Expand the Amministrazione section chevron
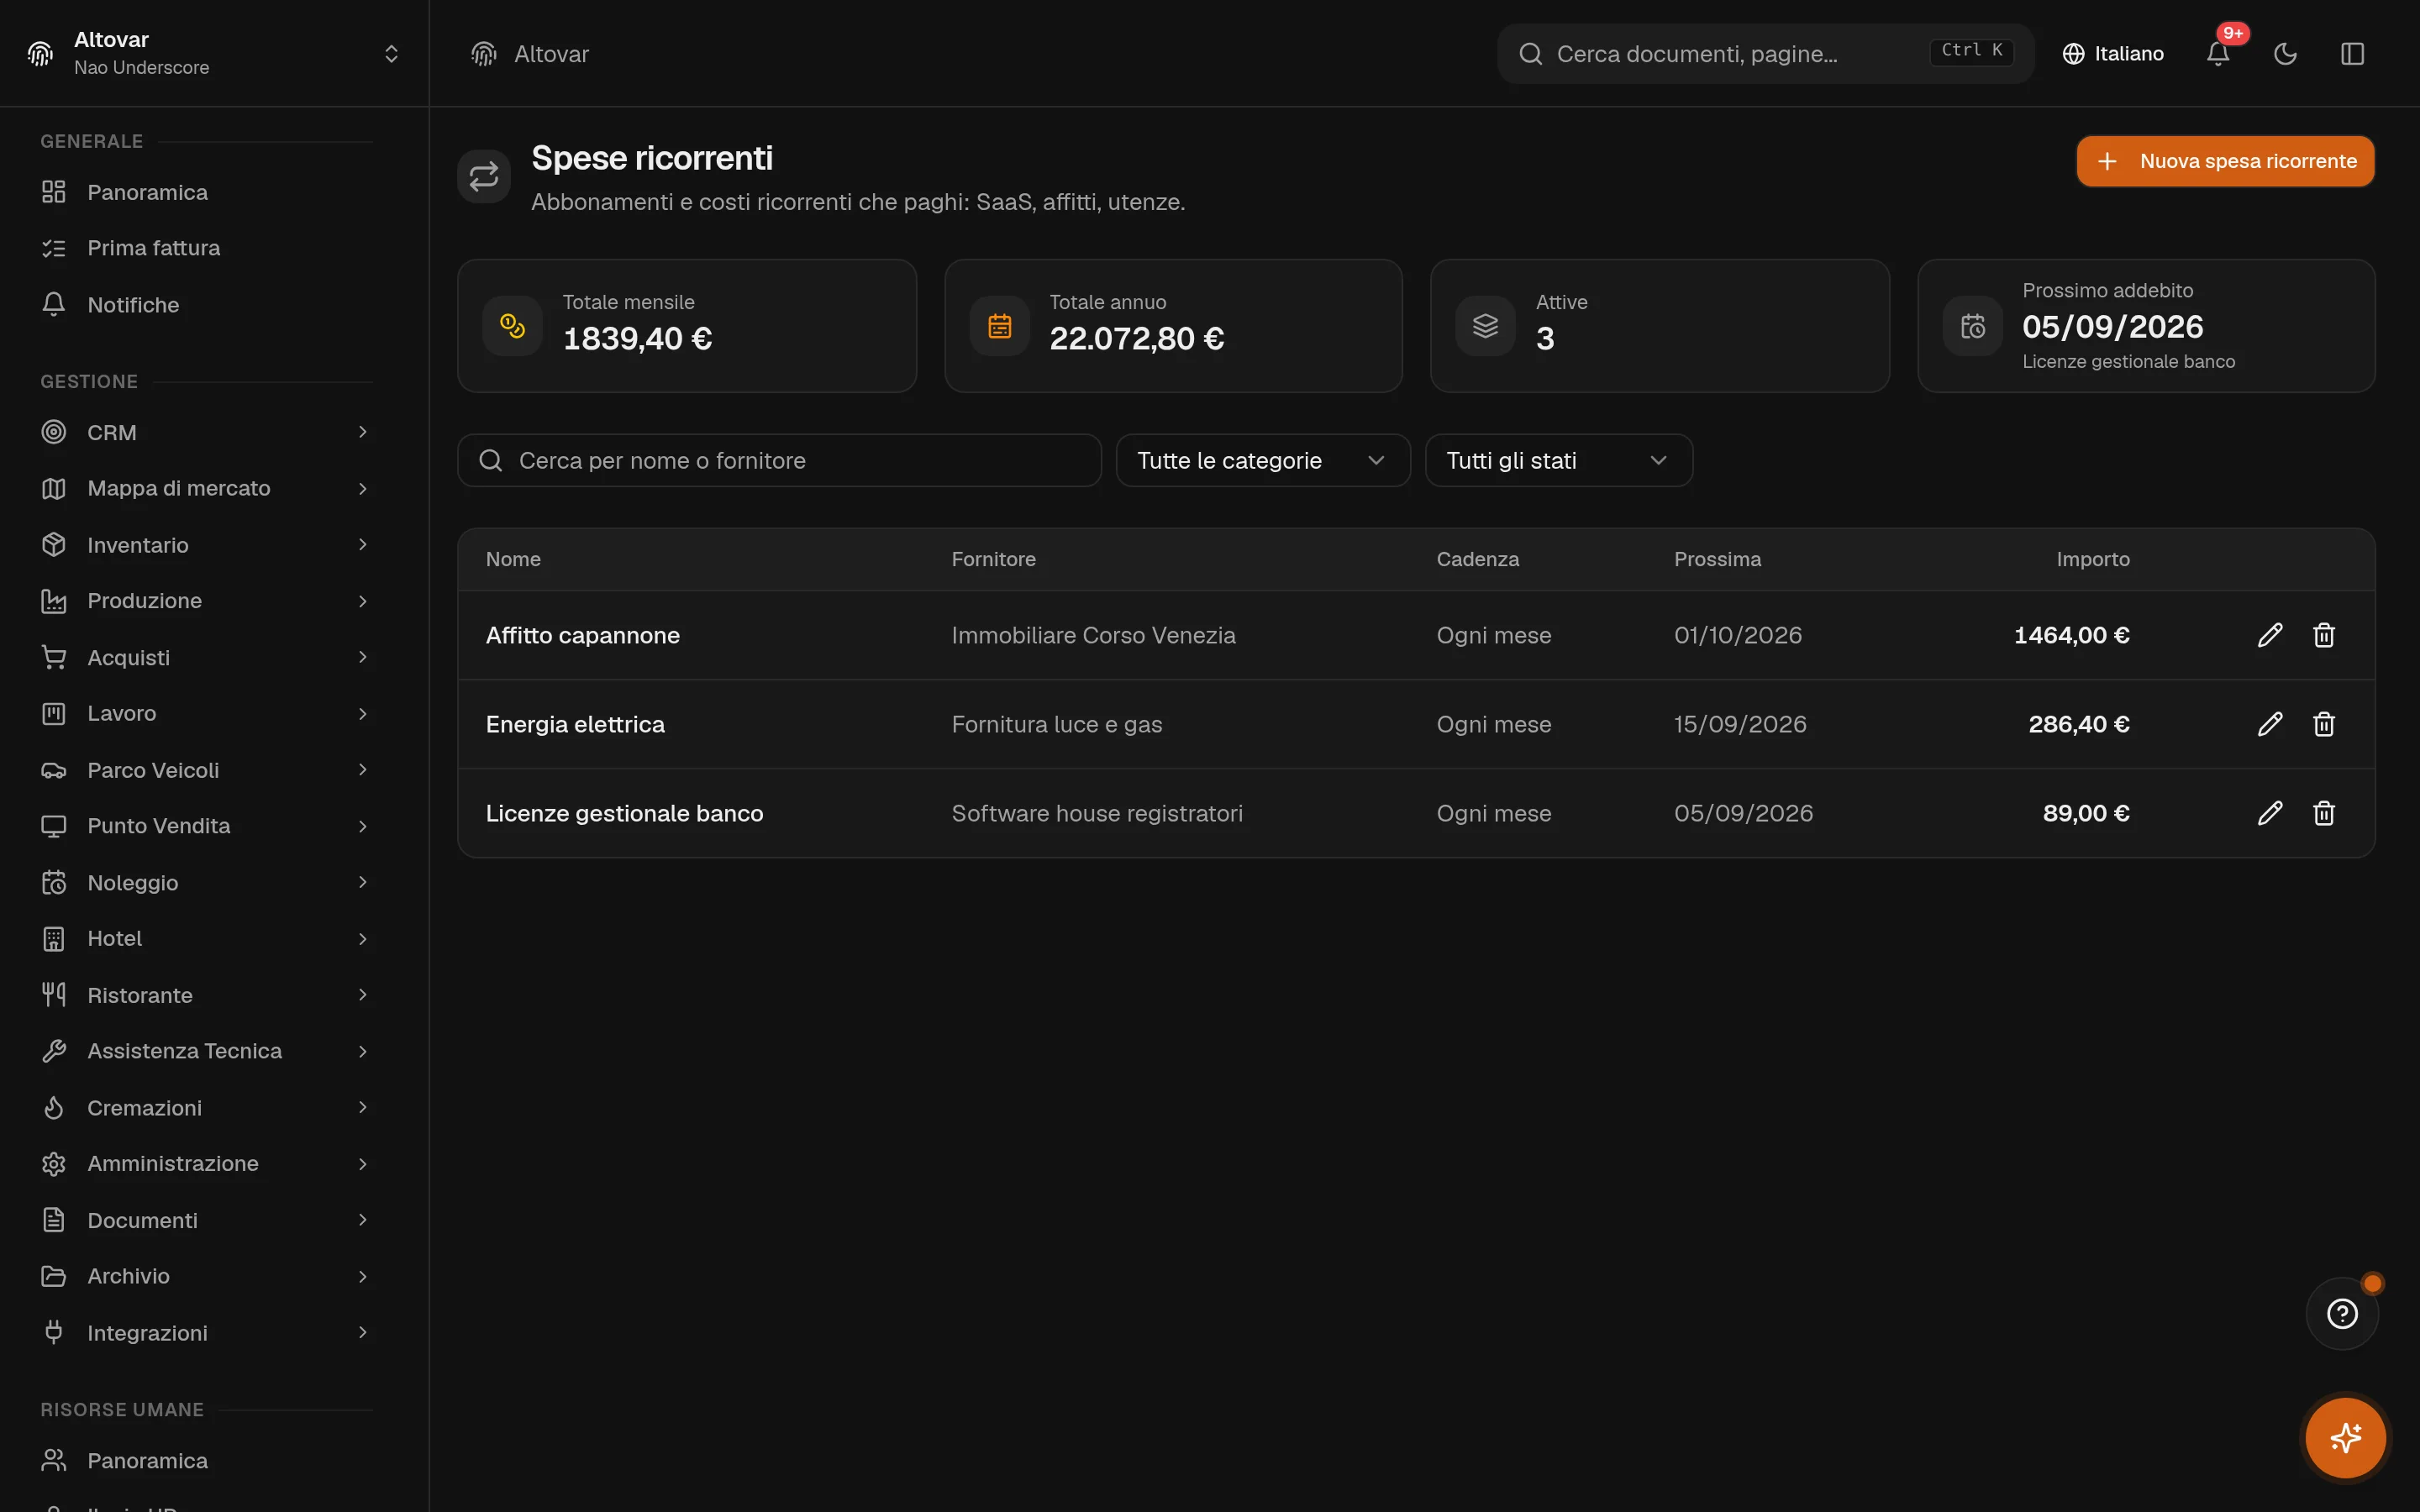The image size is (2420, 1512). point(363,1163)
